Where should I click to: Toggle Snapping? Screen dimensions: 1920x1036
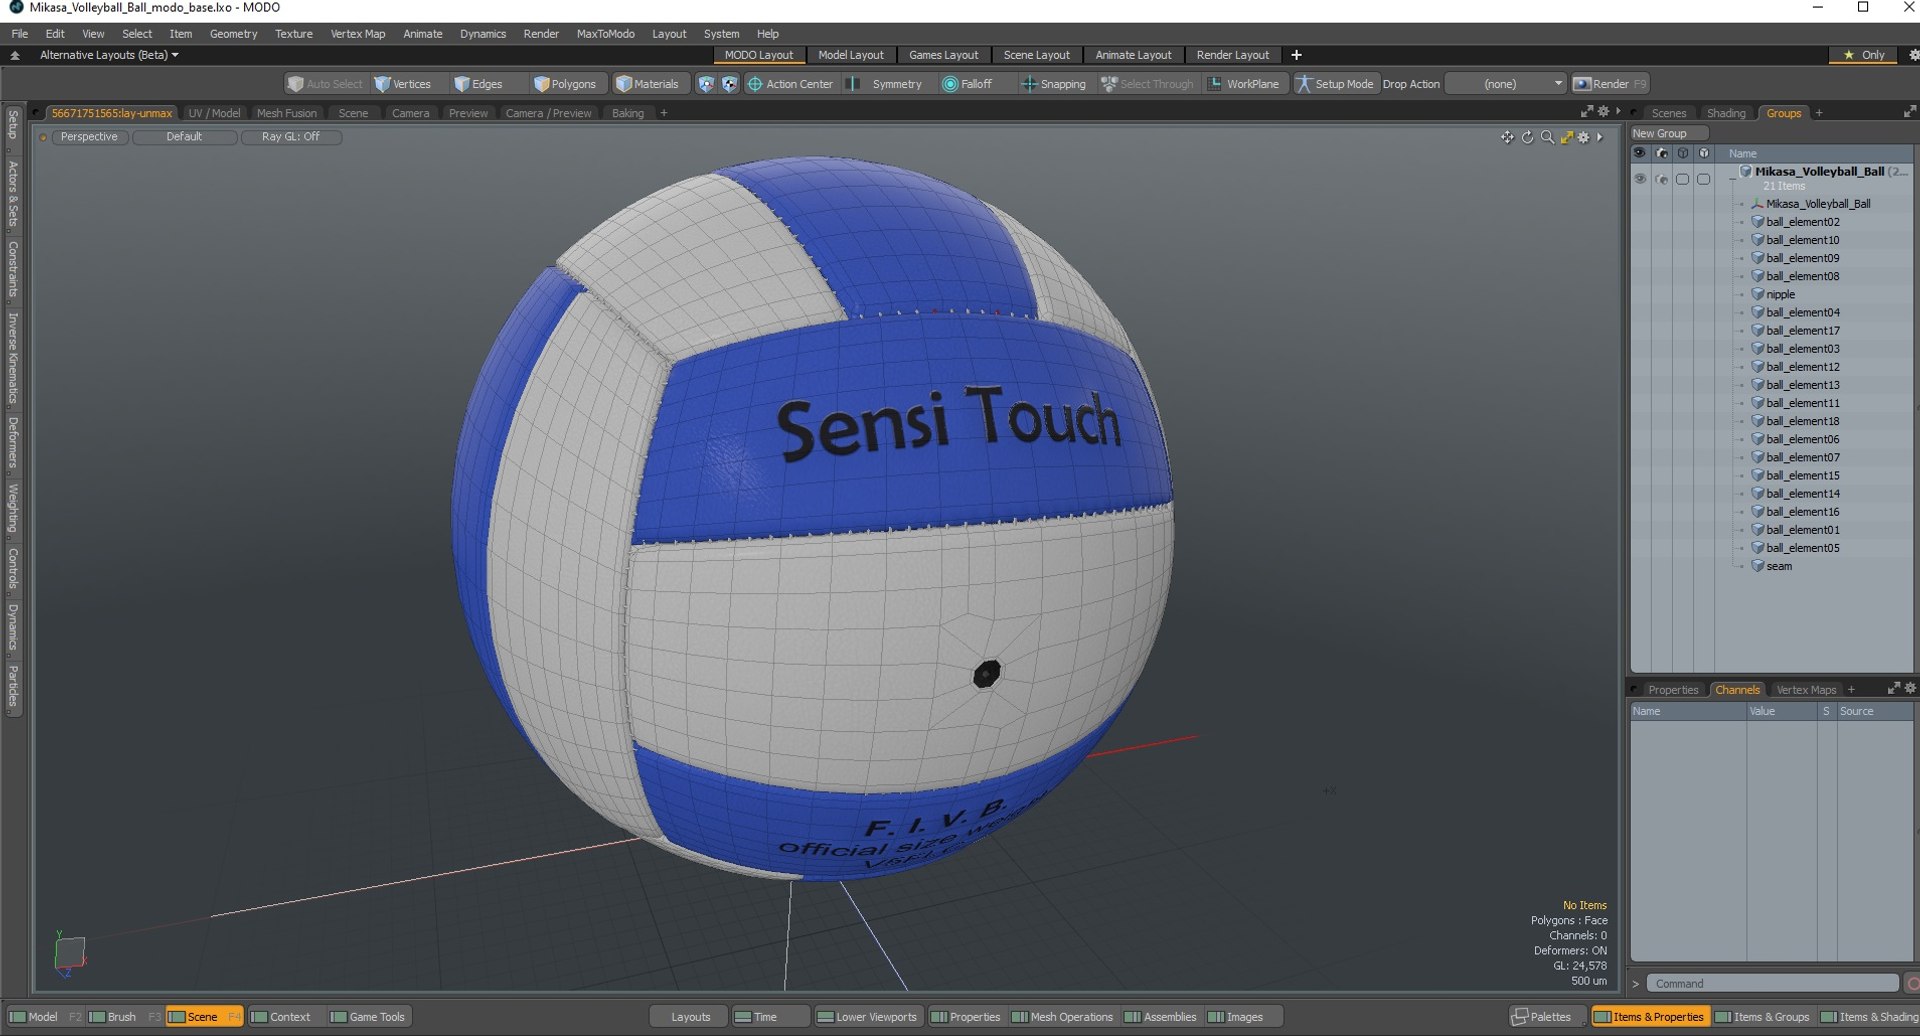[1053, 84]
